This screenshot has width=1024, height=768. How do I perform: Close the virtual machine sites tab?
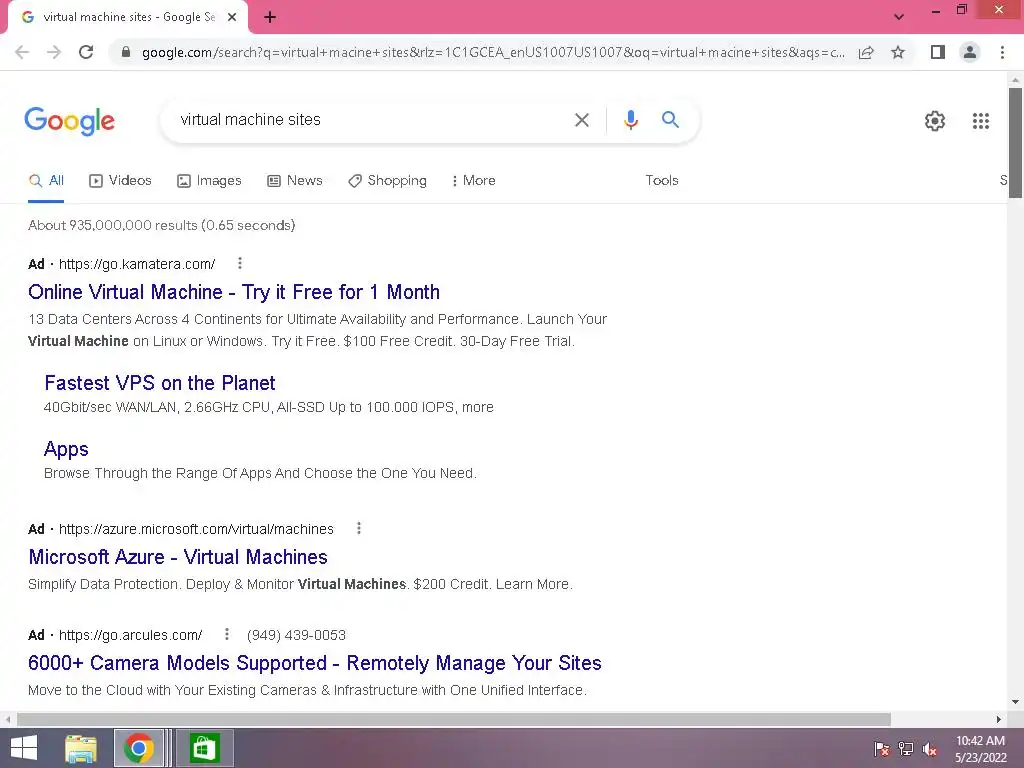coord(232,18)
